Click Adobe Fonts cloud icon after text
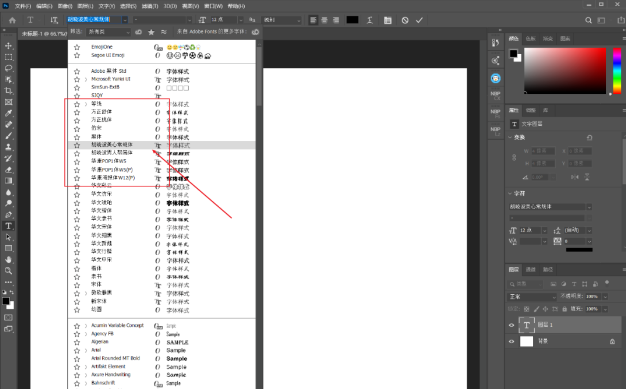The width and height of the screenshot is (626, 389). tap(256, 32)
